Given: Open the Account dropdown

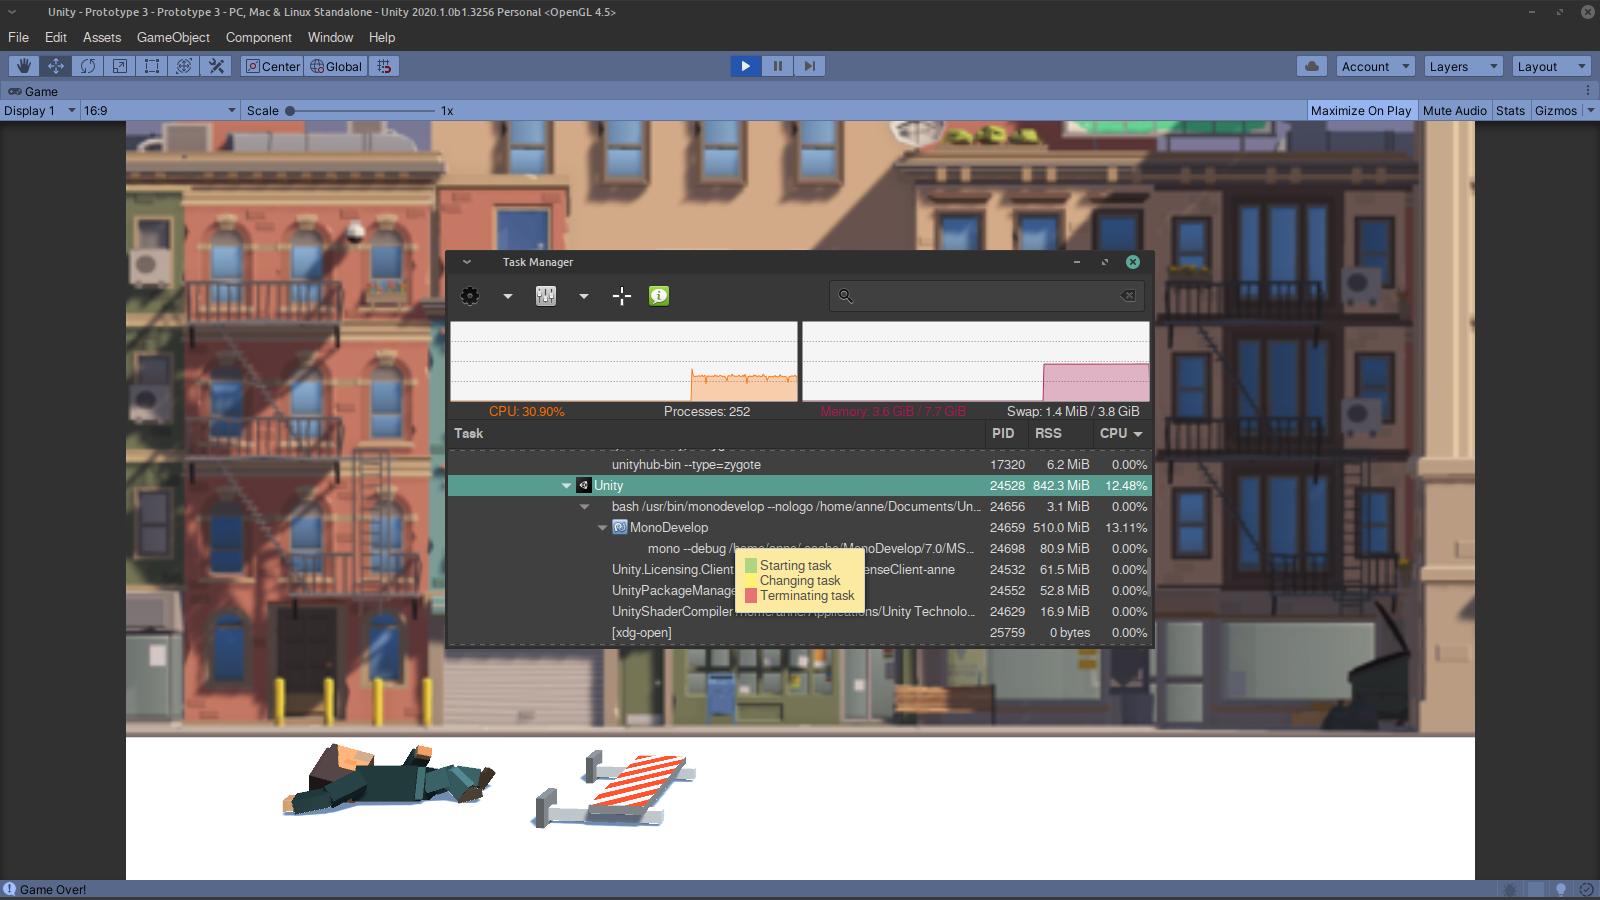Looking at the screenshot, I should pos(1374,66).
